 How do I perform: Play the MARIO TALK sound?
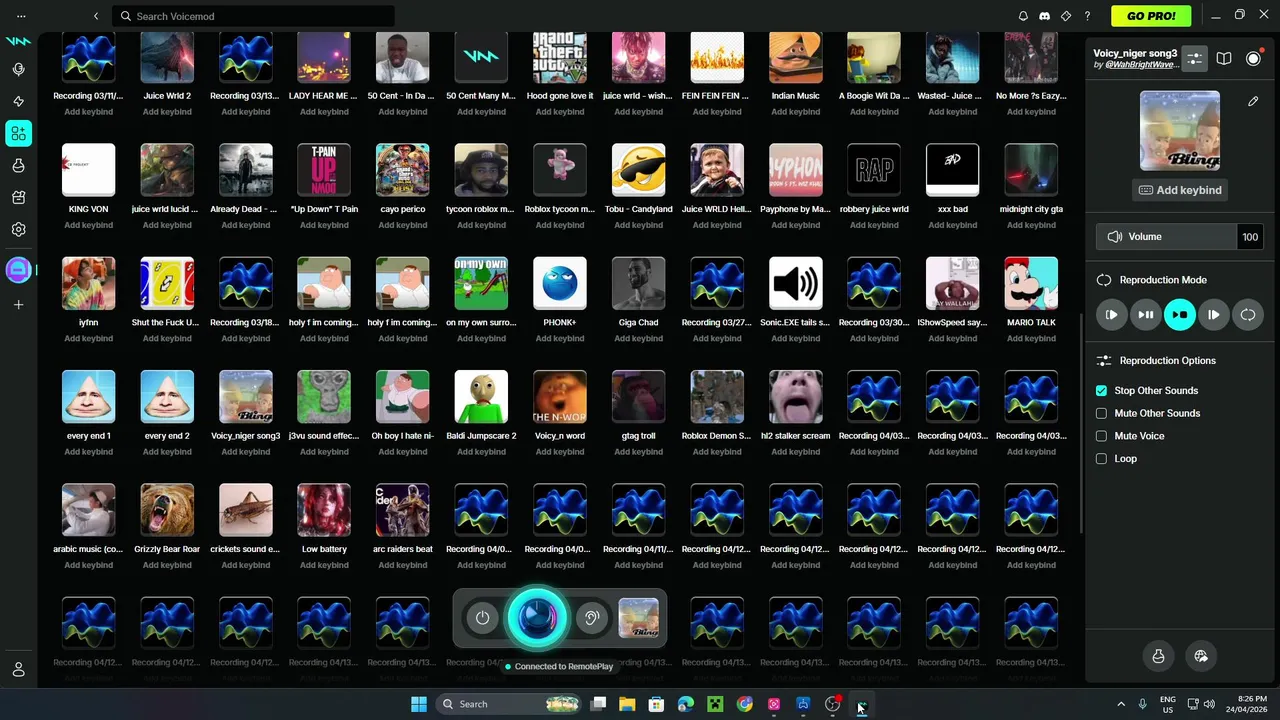pyautogui.click(x=1031, y=283)
